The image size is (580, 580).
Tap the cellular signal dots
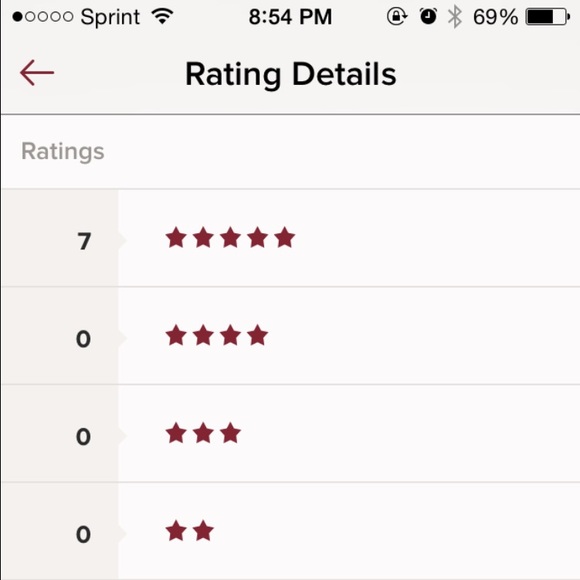pyautogui.click(x=43, y=17)
